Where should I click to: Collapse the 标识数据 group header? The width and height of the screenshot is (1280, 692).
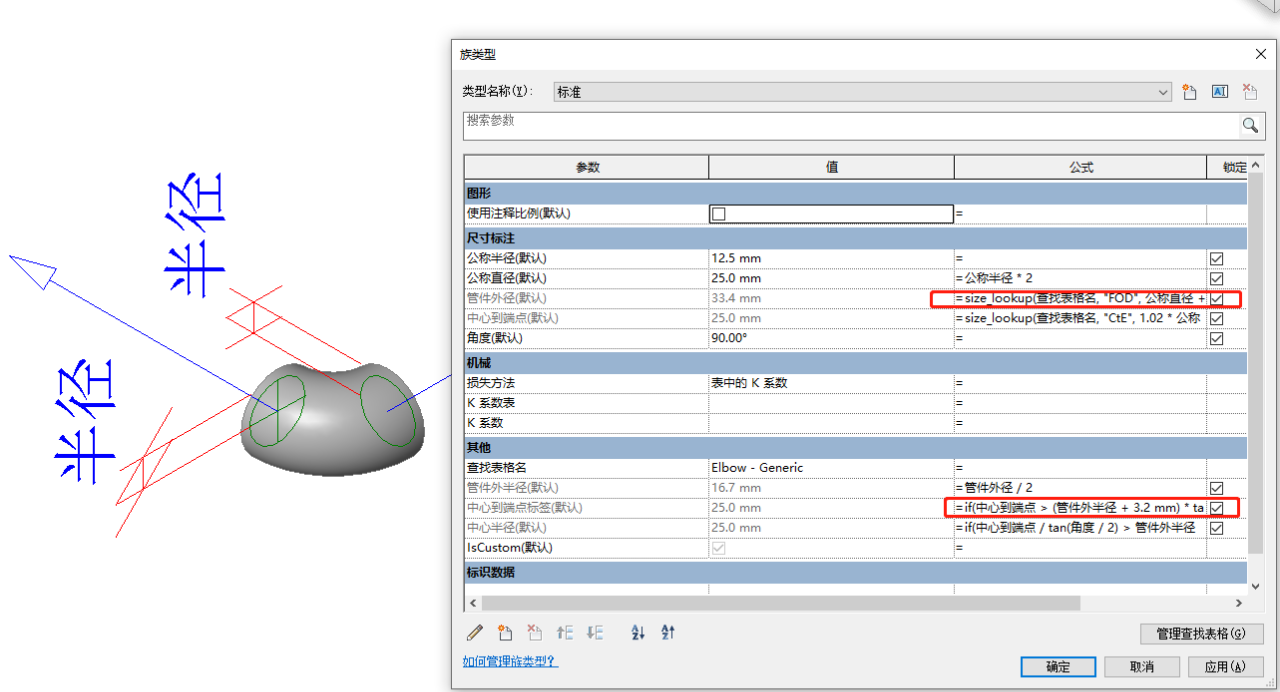point(856,572)
